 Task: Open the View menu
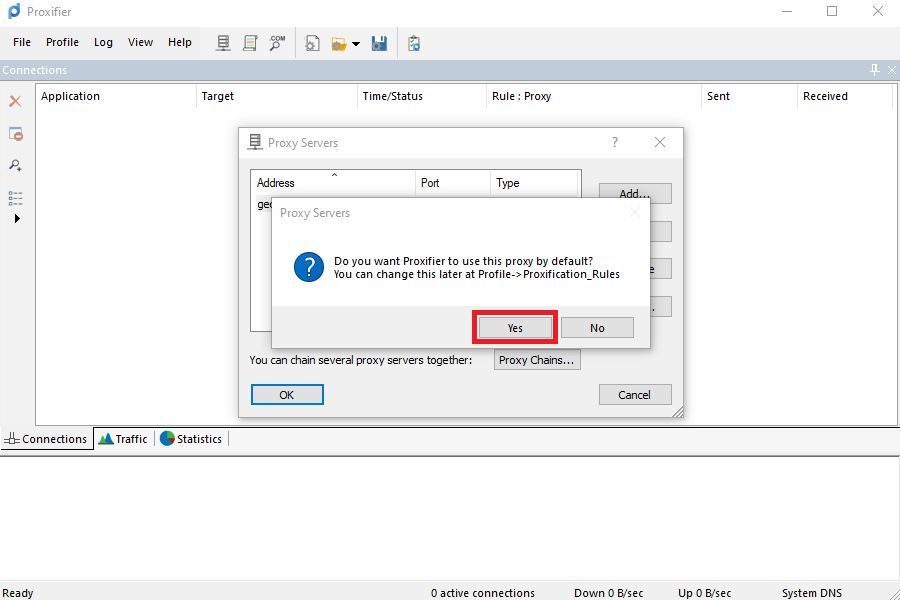point(140,42)
